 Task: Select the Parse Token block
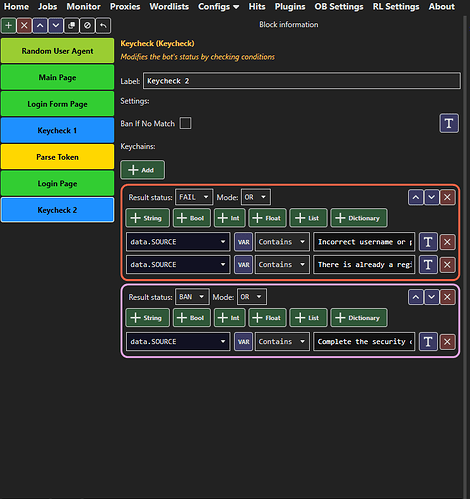pyautogui.click(x=57, y=157)
